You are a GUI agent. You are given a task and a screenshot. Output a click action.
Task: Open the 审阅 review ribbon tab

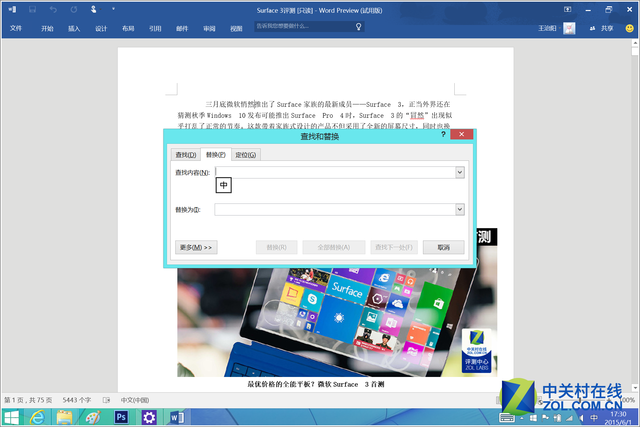209,29
